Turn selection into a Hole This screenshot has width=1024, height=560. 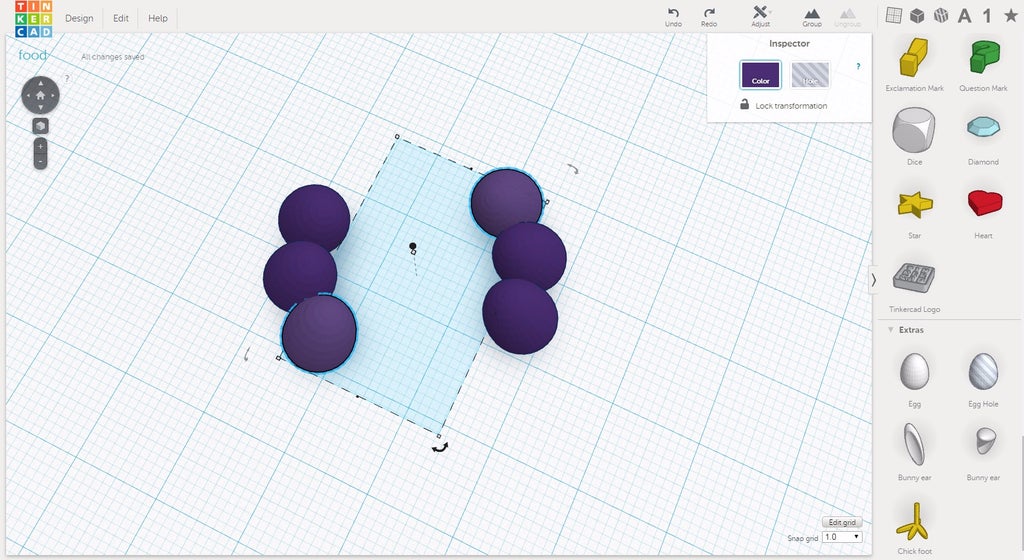click(x=810, y=74)
